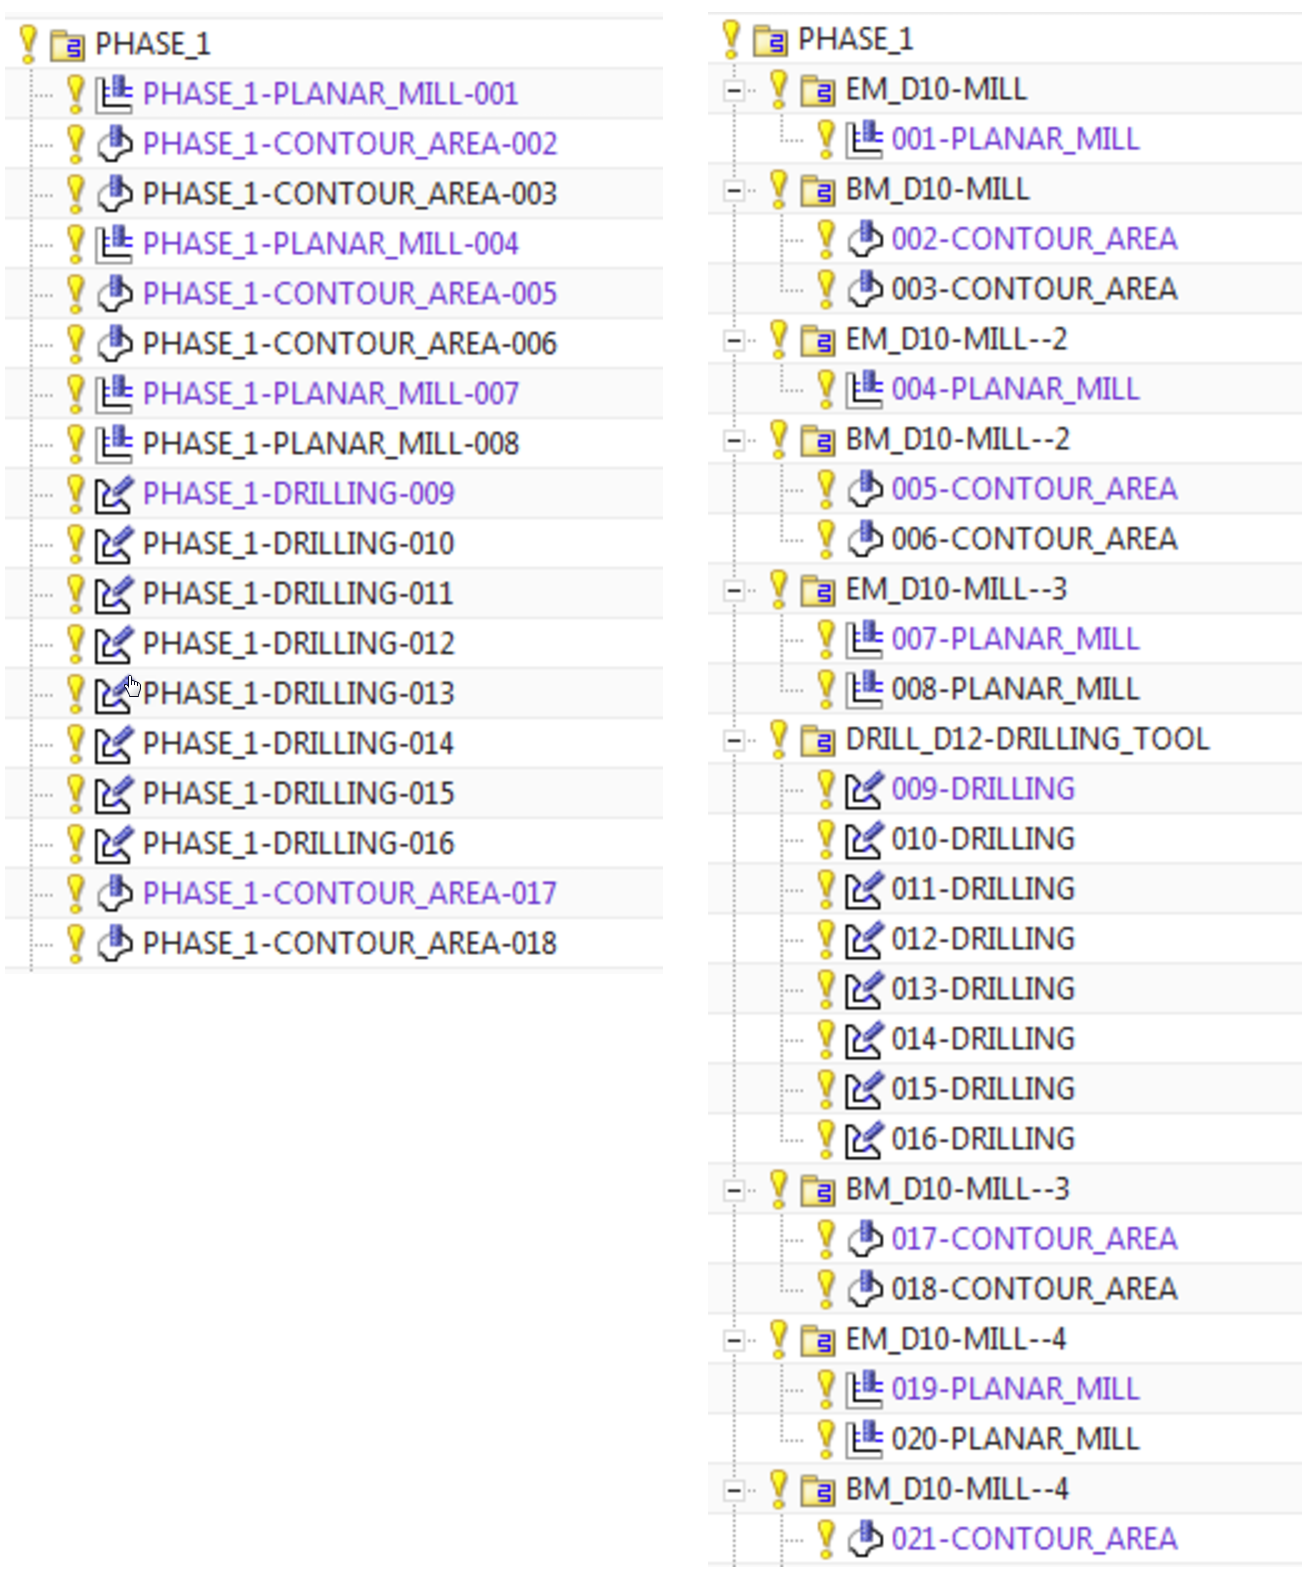The height and width of the screenshot is (1586, 1302).
Task: Toggle light bulb of PHASE_1-DRILLING-014
Action: 75,743
